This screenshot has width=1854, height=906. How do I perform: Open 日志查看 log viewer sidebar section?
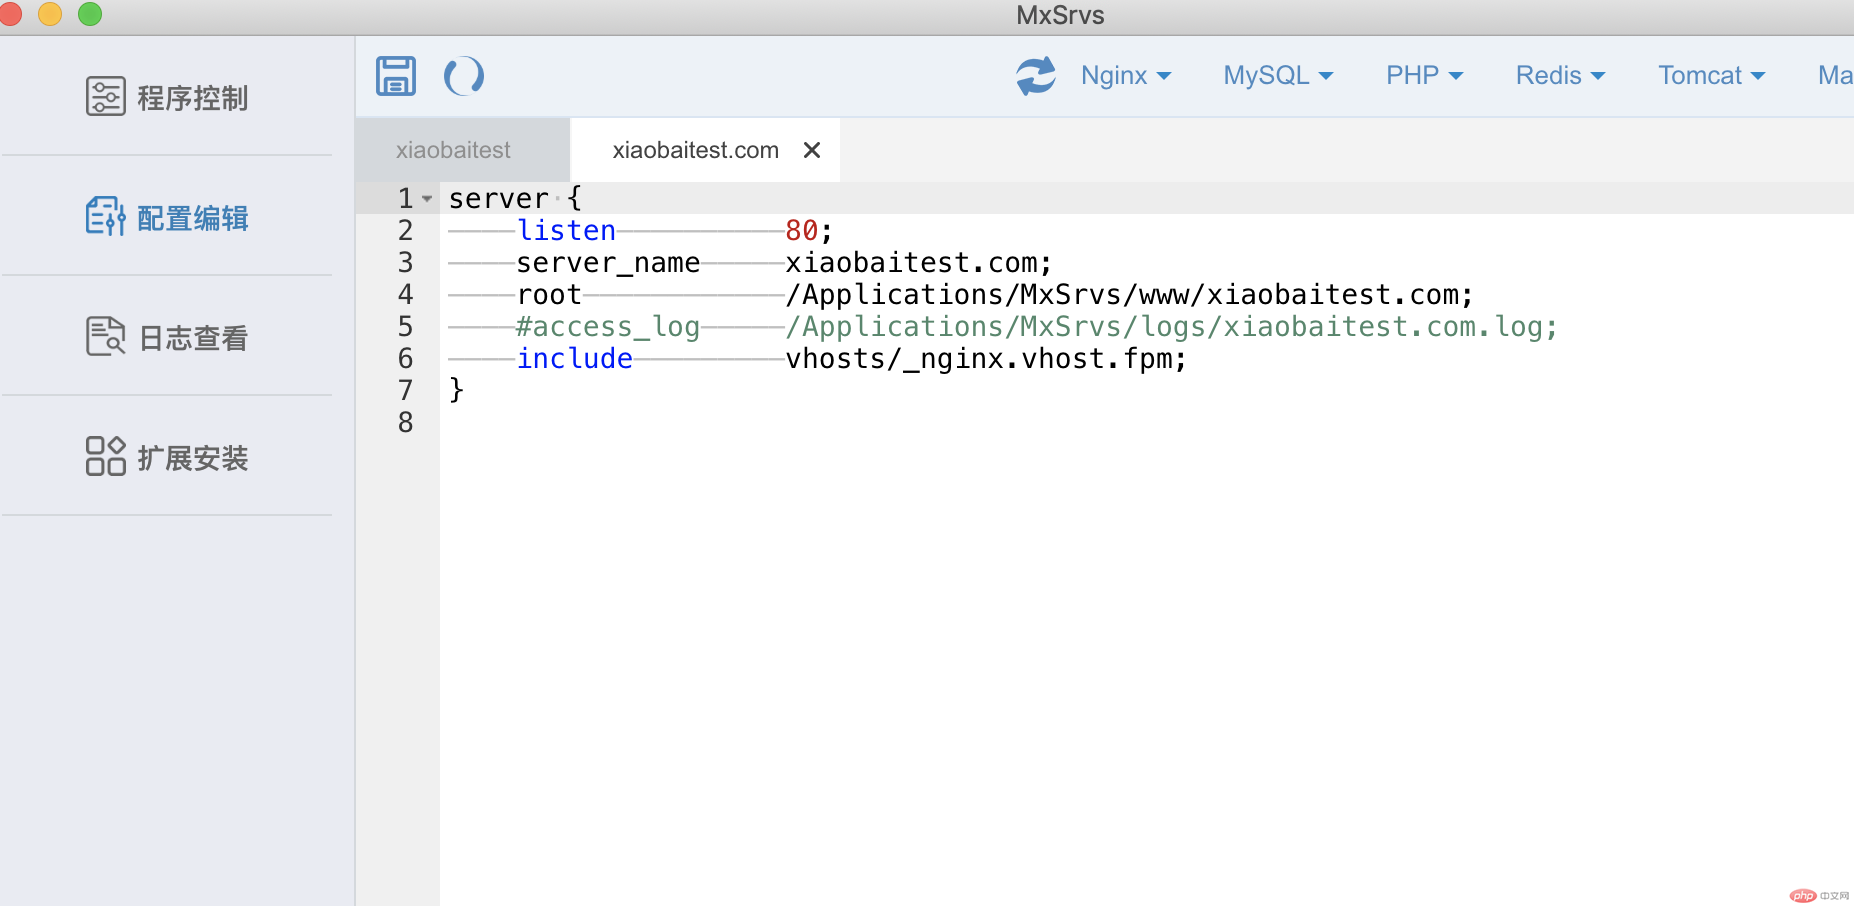(167, 337)
